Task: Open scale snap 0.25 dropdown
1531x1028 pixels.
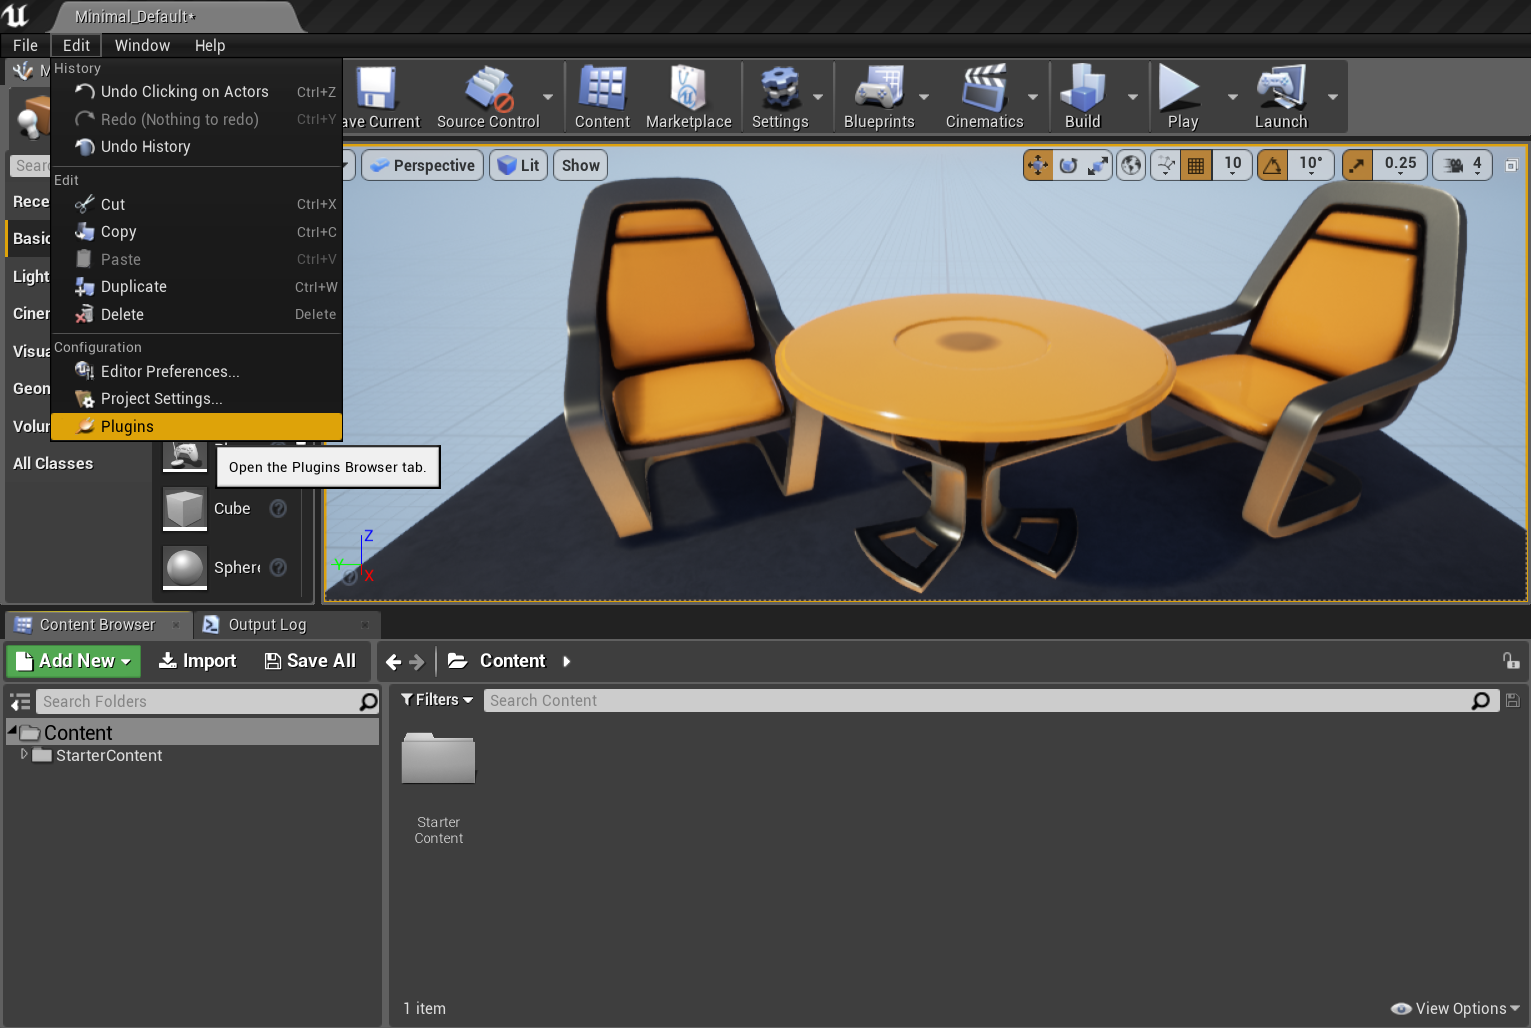Action: tap(1400, 165)
